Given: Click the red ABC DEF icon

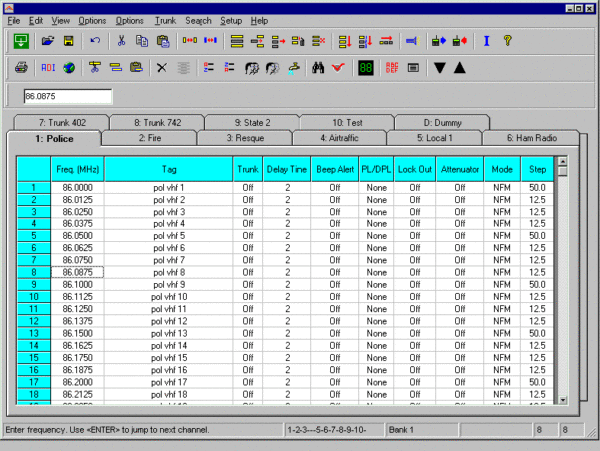Looking at the screenshot, I should [x=392, y=68].
